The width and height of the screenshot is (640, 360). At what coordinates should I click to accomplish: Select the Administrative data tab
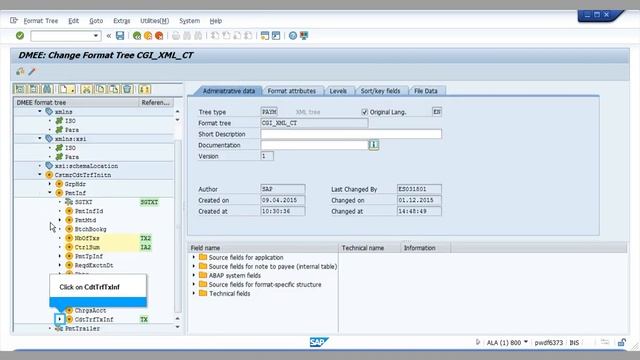click(x=229, y=91)
